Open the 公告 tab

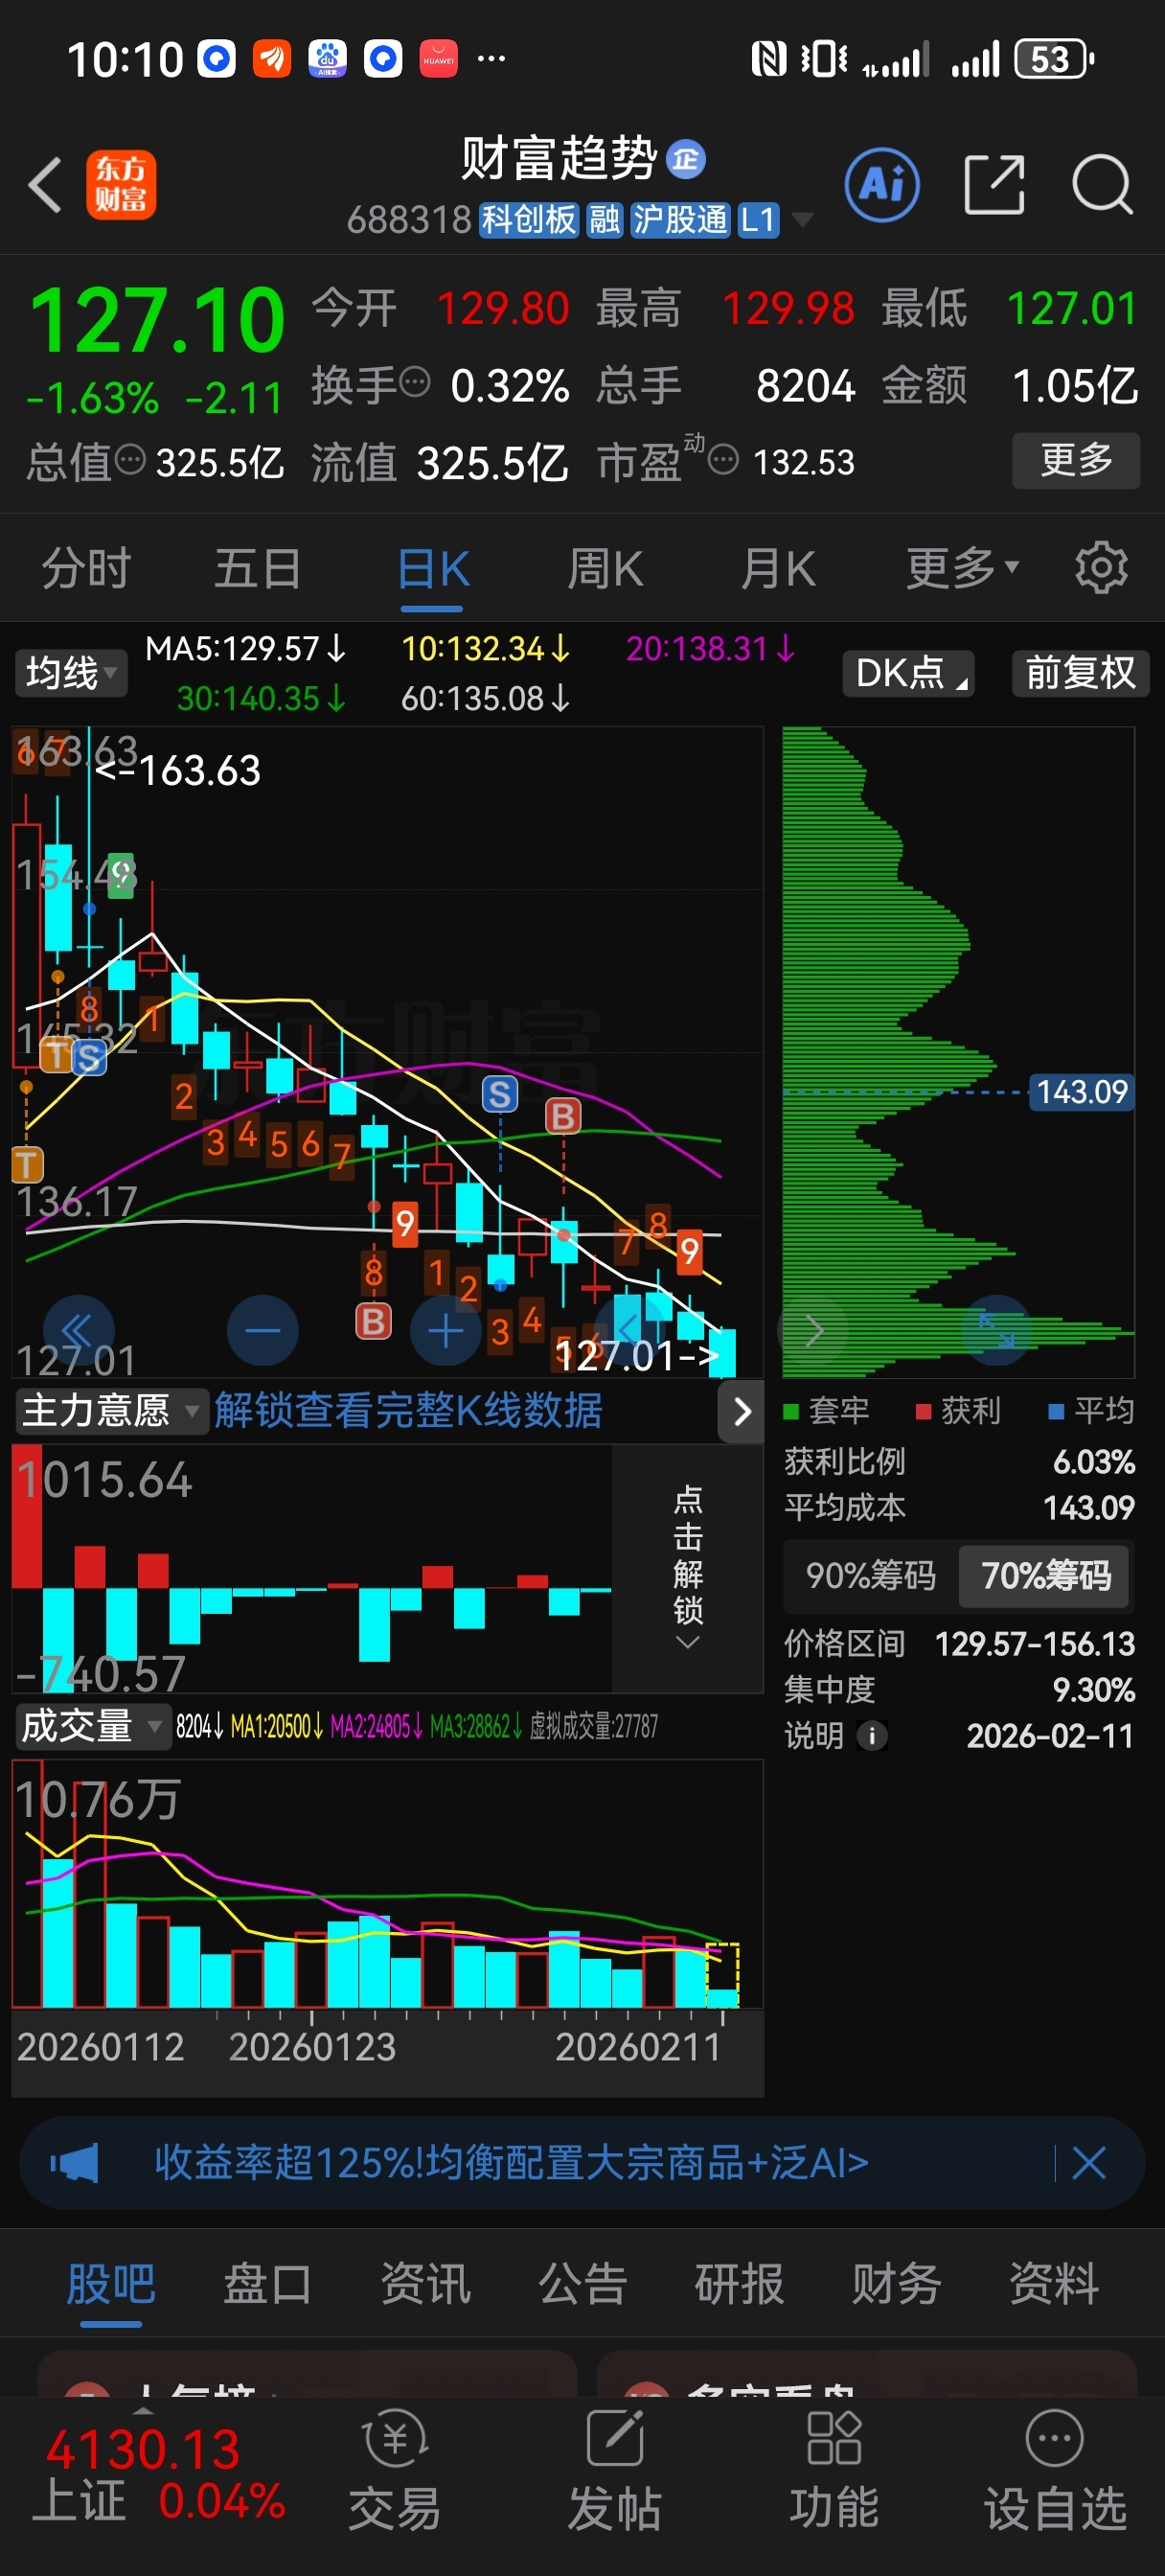coord(582,2285)
